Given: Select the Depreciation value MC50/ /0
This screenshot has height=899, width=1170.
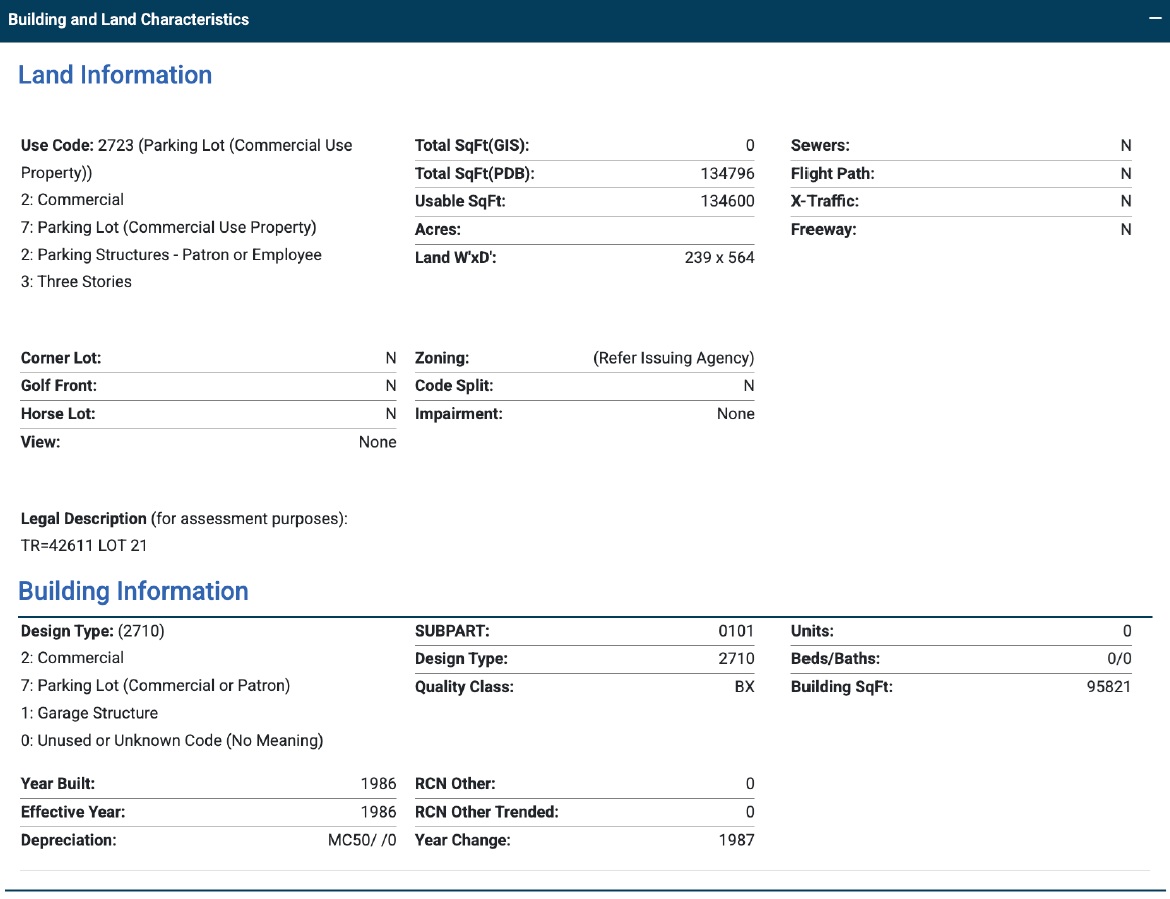Looking at the screenshot, I should pos(362,840).
